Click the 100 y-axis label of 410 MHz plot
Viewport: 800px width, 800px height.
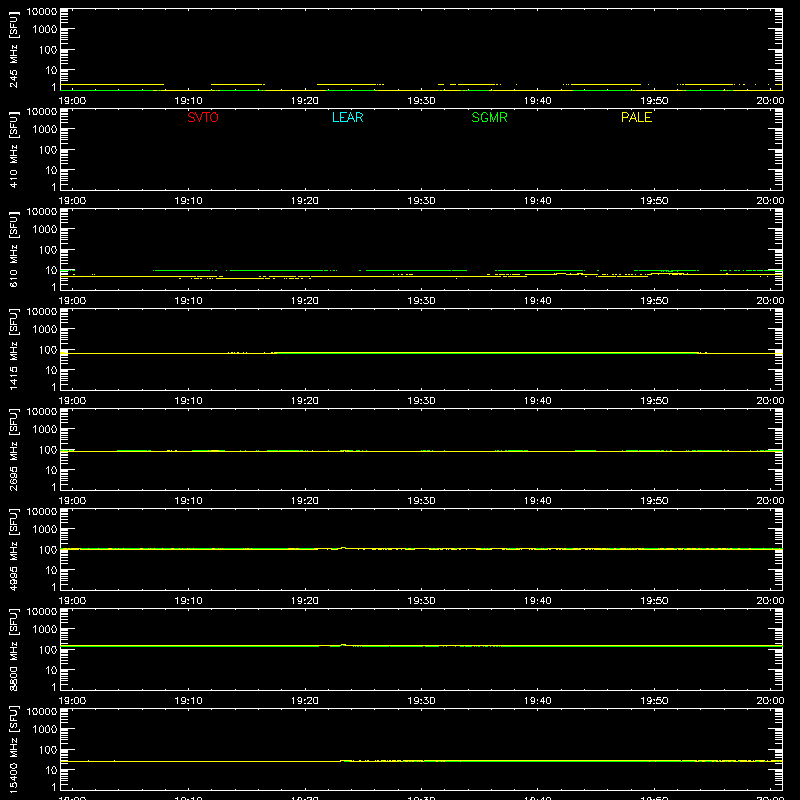tap(48, 150)
